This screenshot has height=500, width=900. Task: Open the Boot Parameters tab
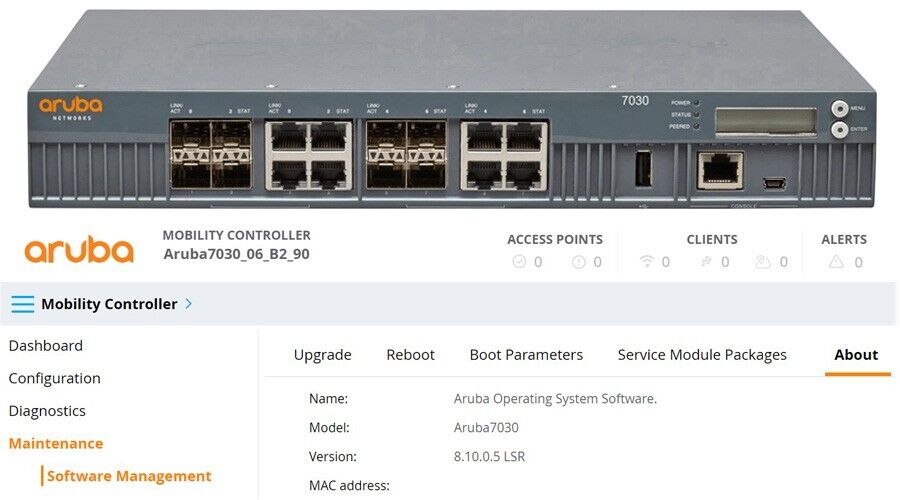coord(526,355)
